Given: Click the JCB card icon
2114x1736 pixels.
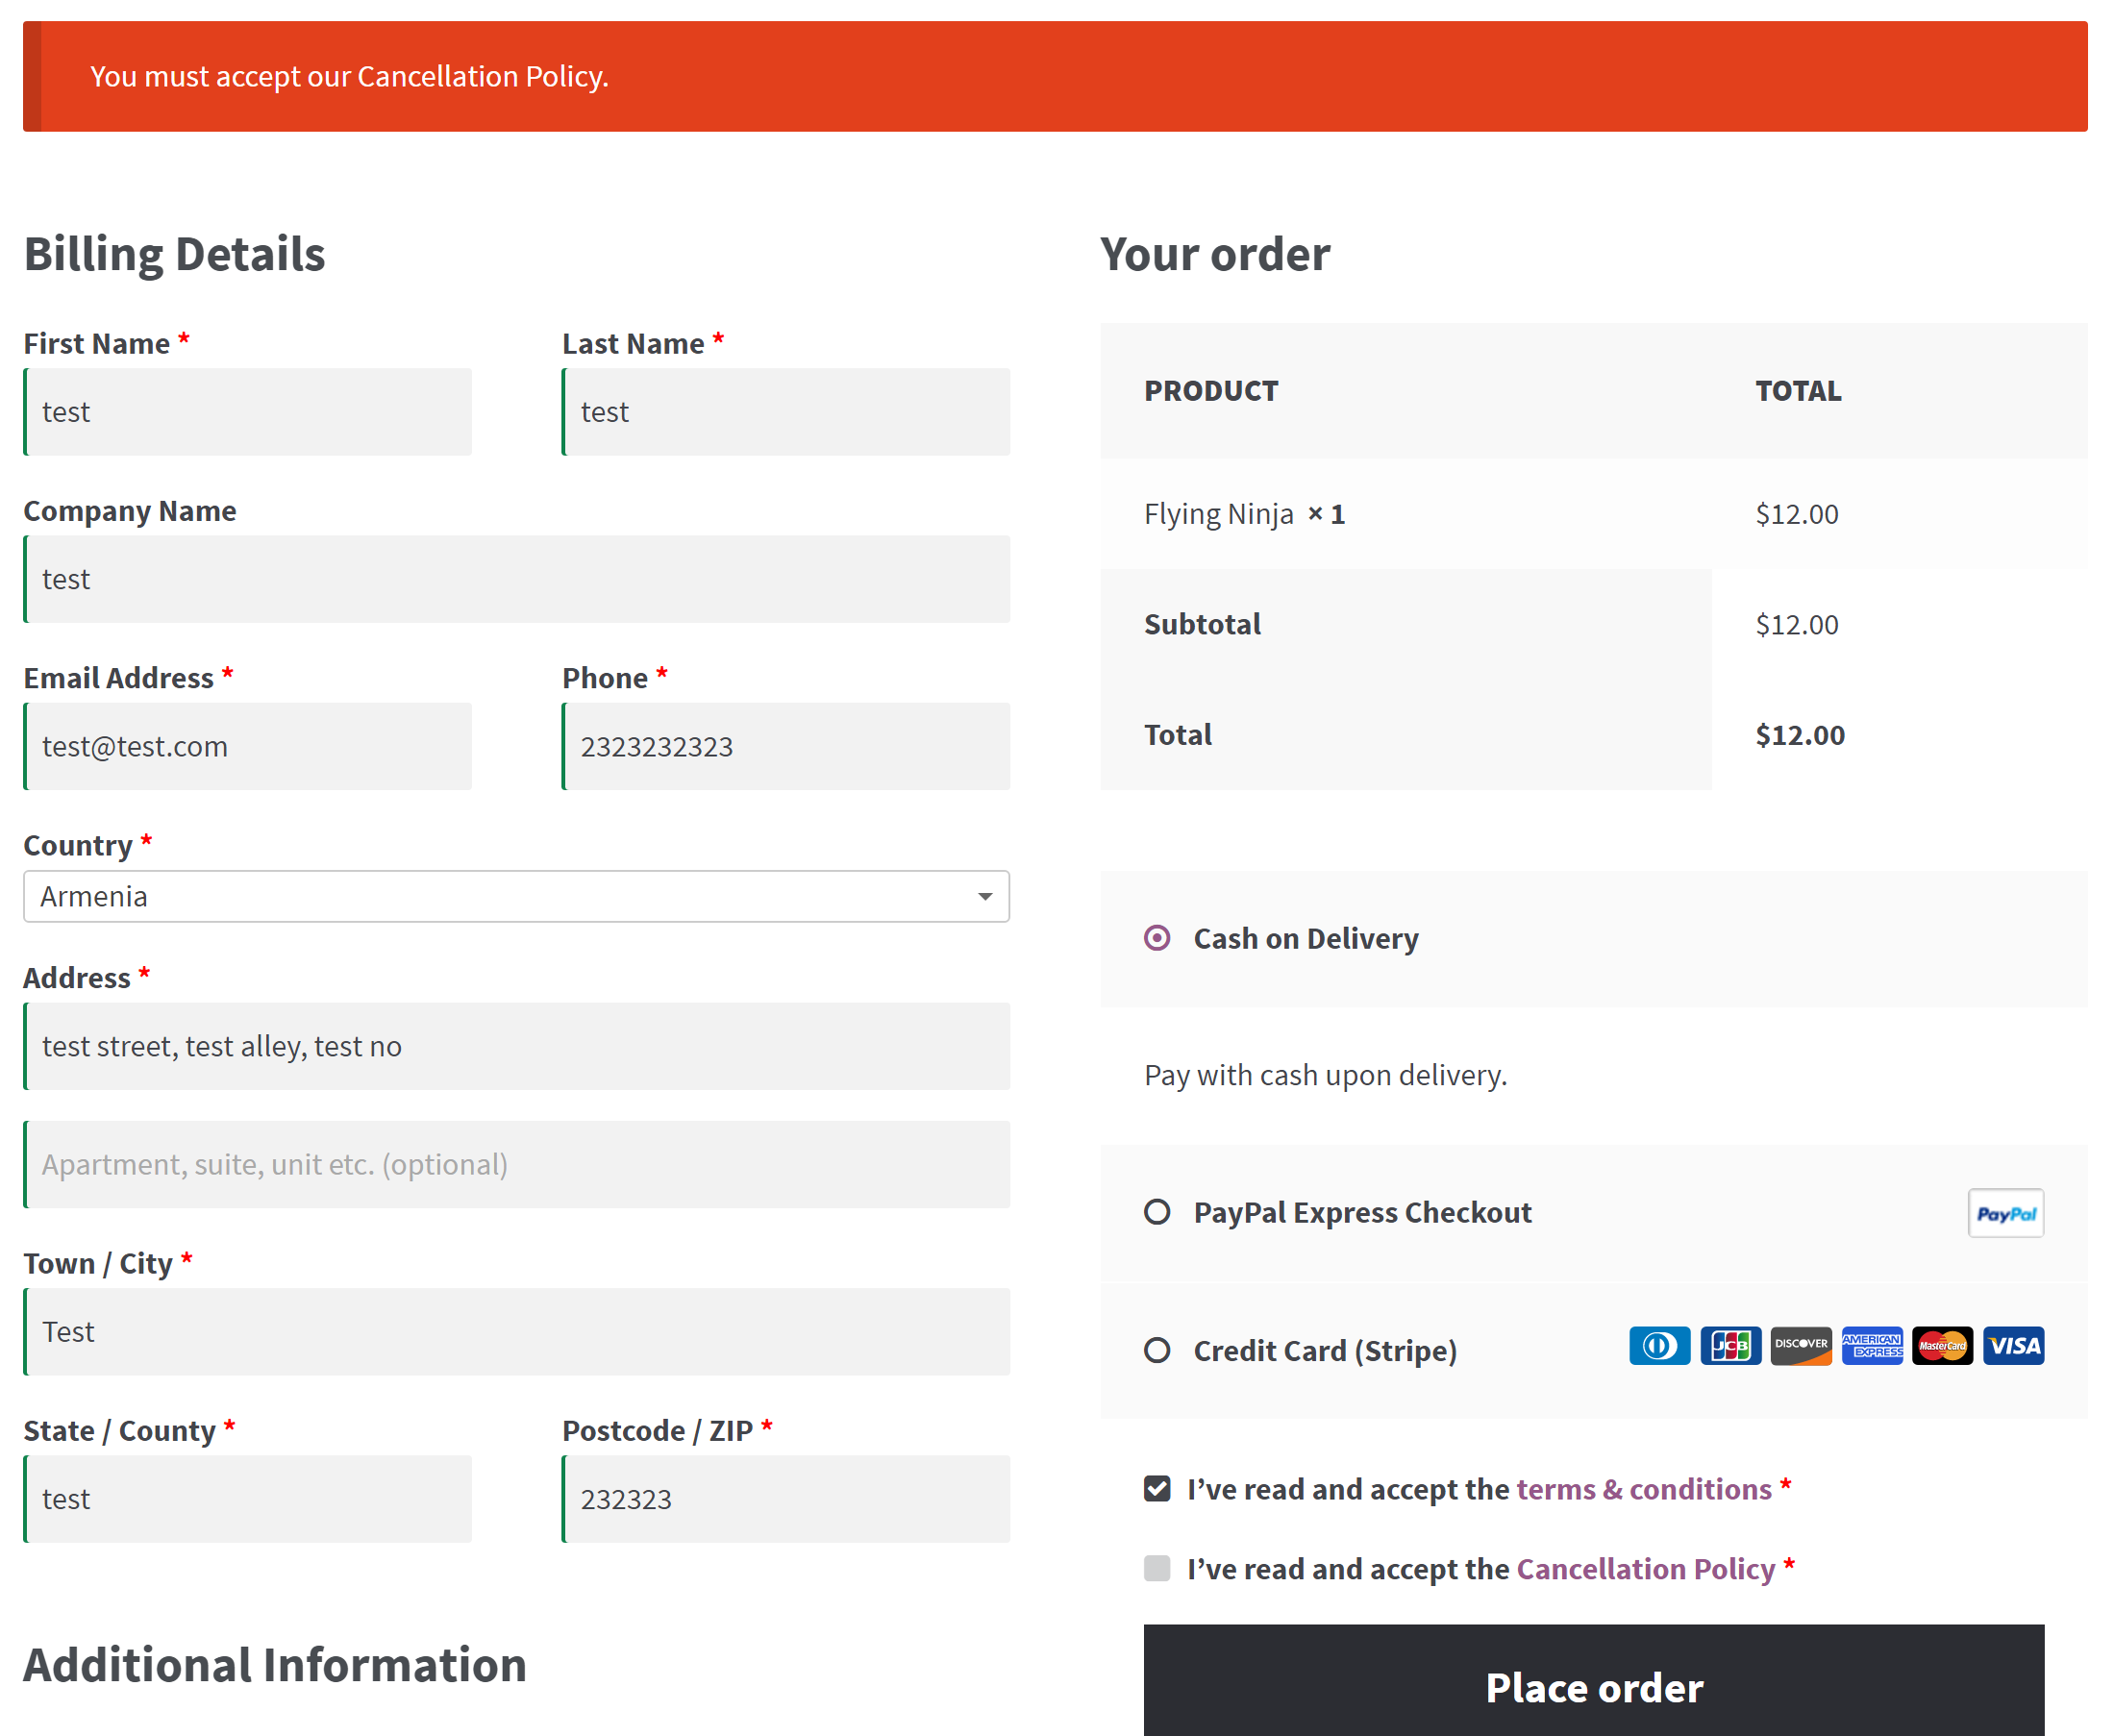Looking at the screenshot, I should 1730,1346.
